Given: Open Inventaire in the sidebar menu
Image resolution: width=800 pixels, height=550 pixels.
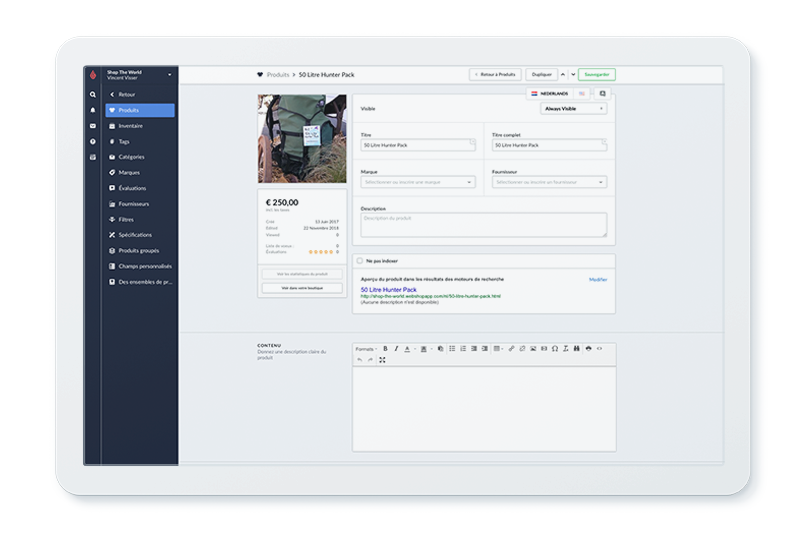Looking at the screenshot, I should point(140,126).
